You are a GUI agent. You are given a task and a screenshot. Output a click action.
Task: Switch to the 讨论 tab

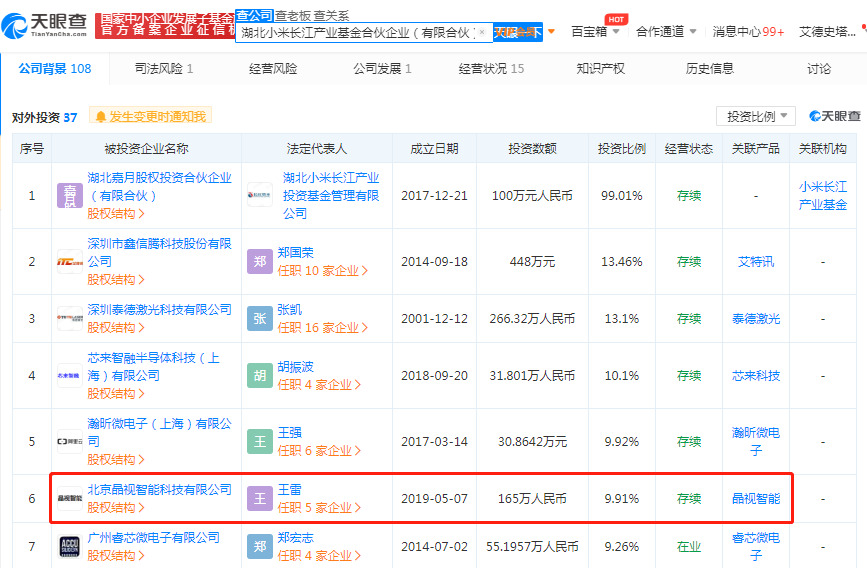pyautogui.click(x=819, y=69)
